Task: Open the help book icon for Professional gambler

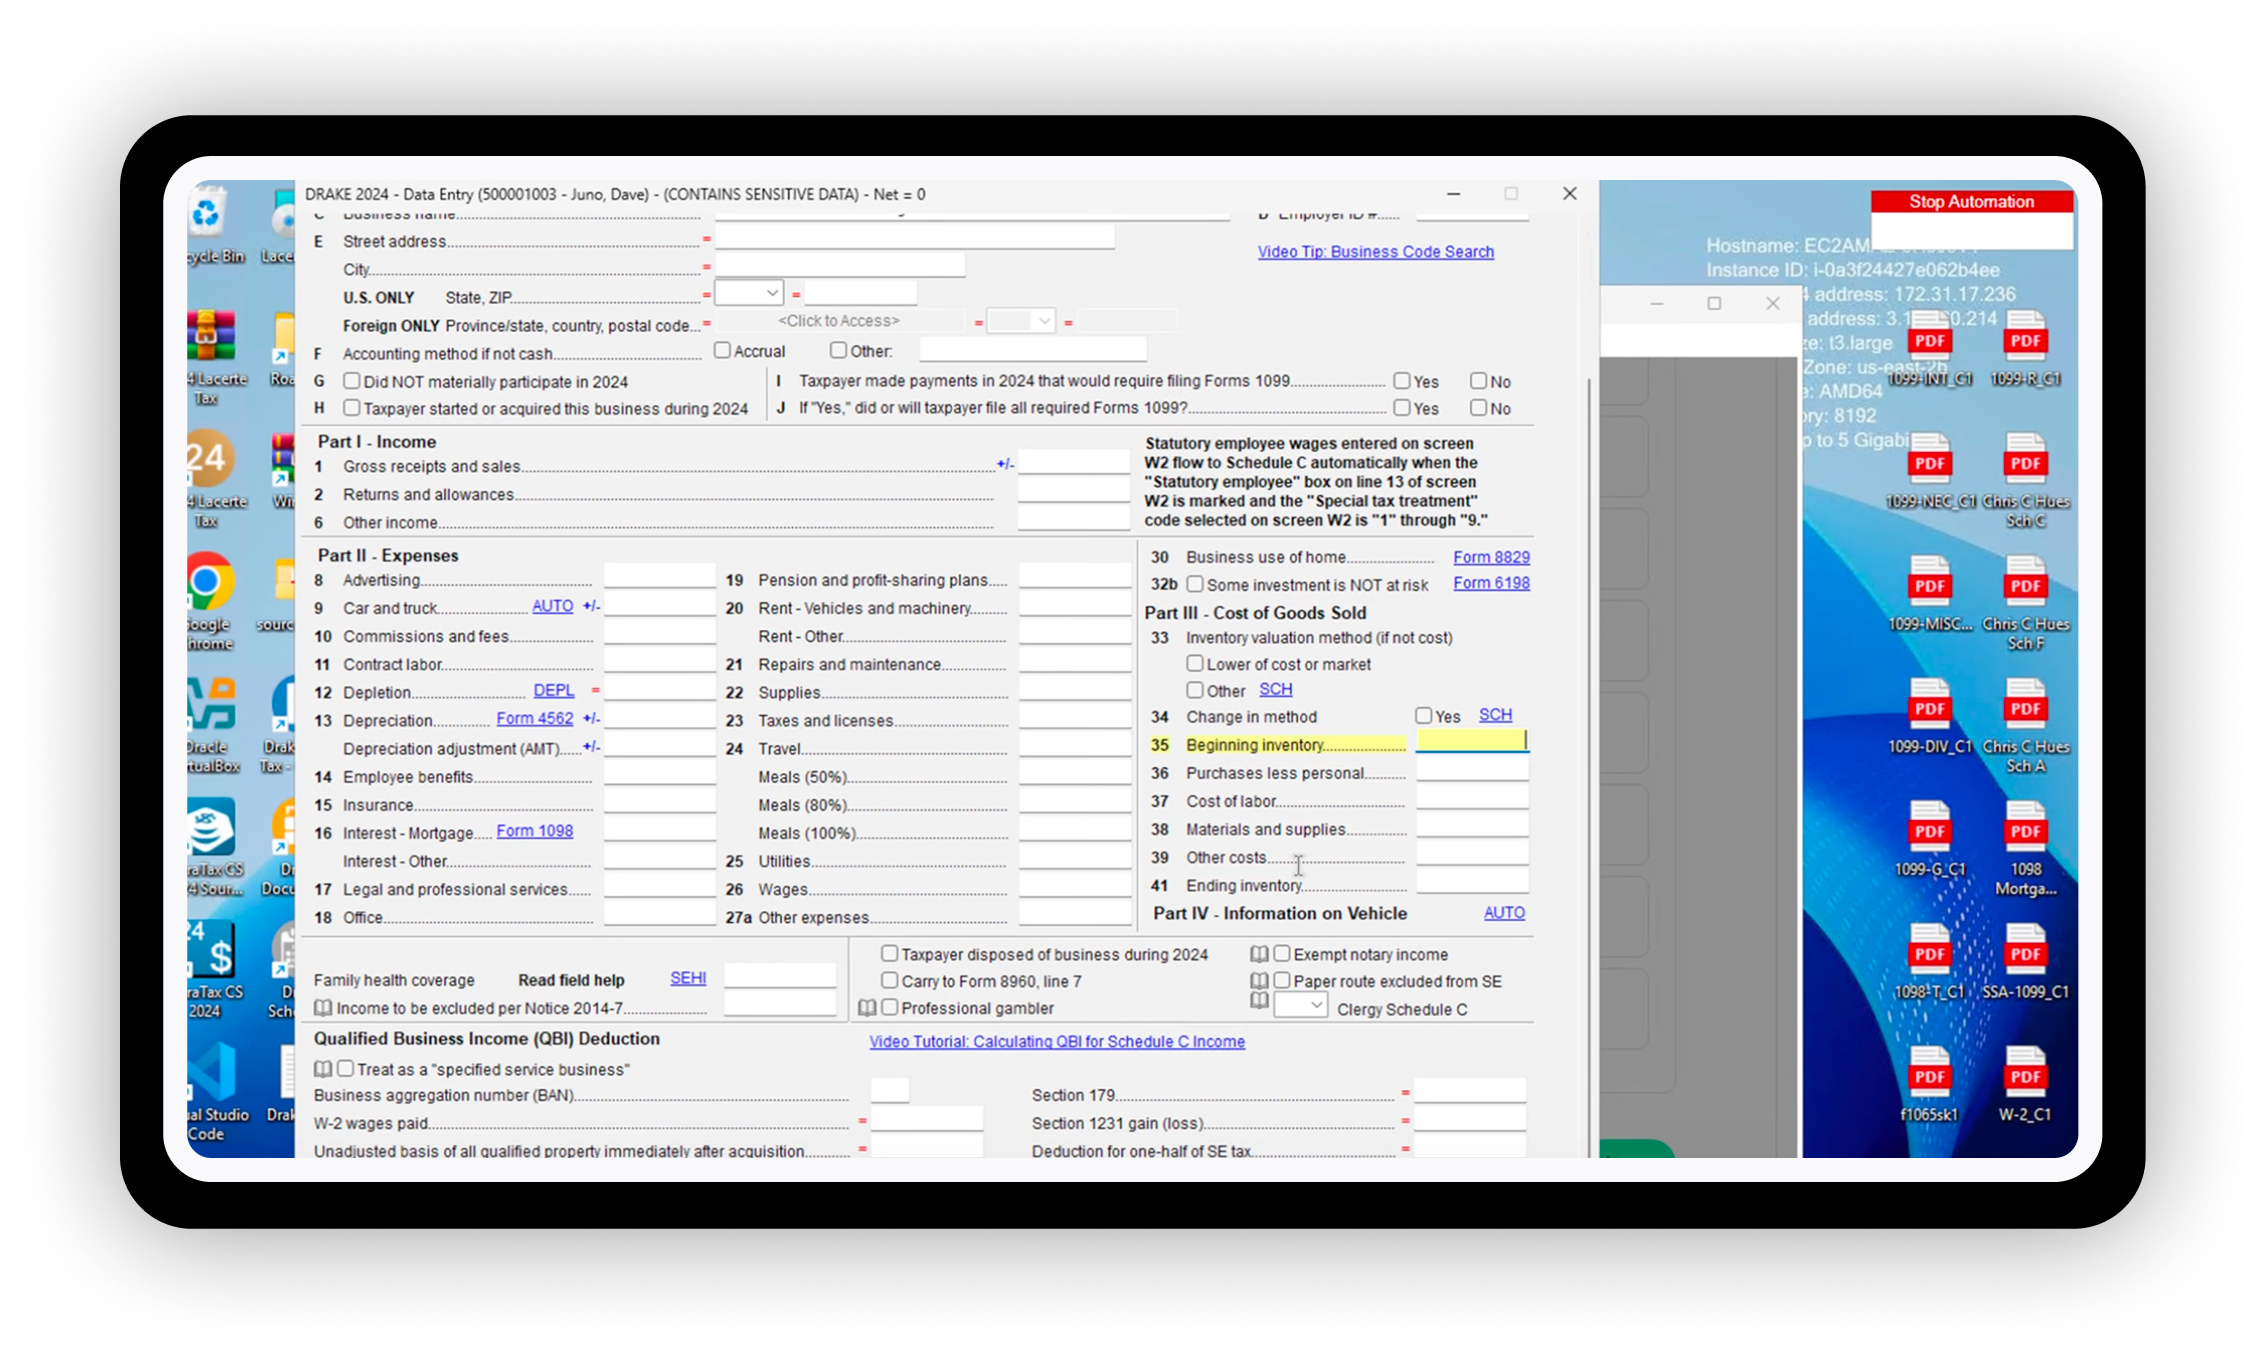Action: [x=868, y=1008]
